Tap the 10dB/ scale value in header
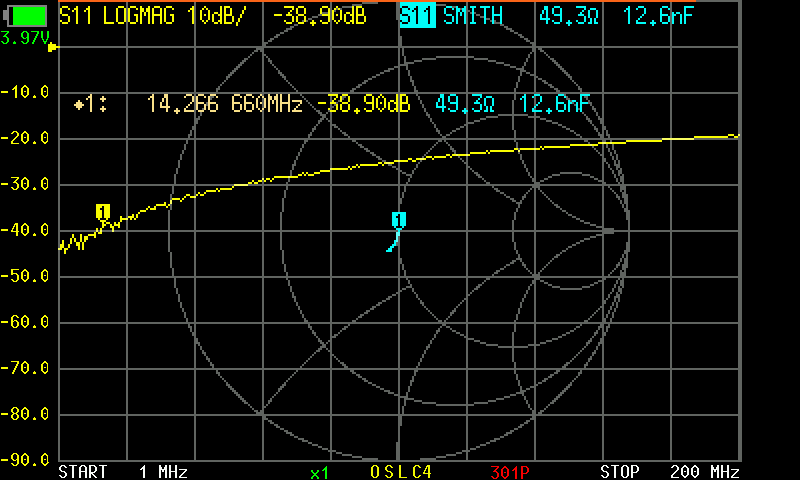800x480 pixels. [216, 16]
